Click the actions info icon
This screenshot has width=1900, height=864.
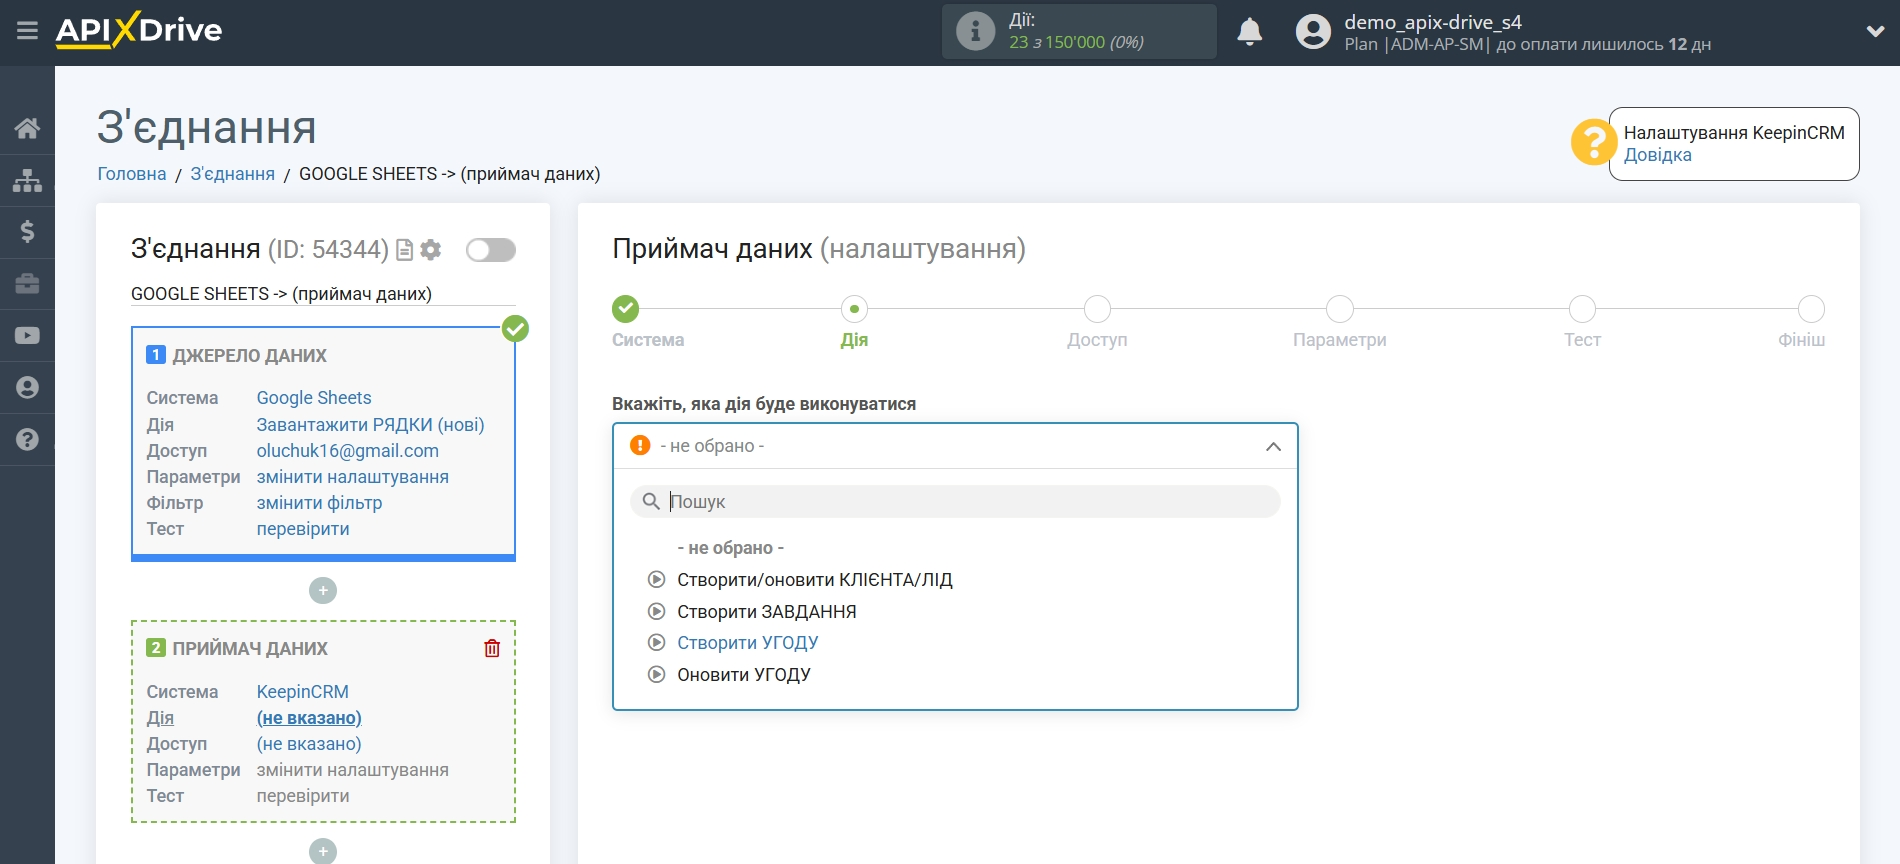pyautogui.click(x=975, y=31)
